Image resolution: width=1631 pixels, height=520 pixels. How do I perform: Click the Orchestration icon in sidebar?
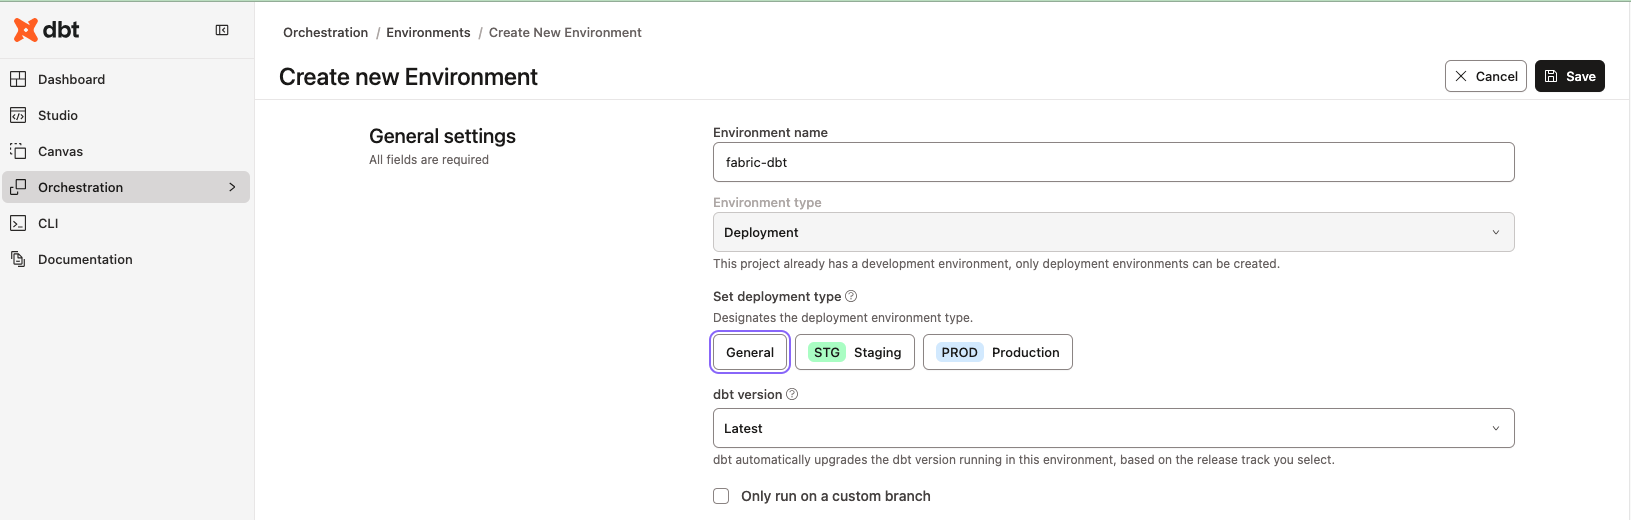[18, 187]
